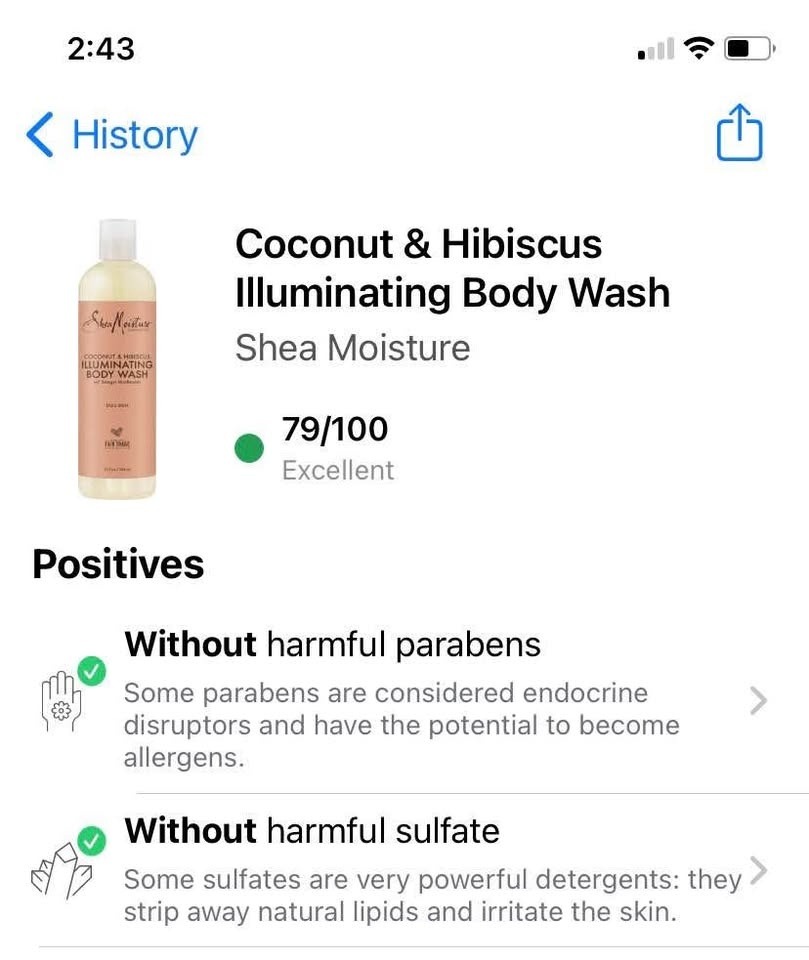This screenshot has width=809, height=960.
Task: Tap the Wi-Fi status icon
Action: (x=701, y=47)
